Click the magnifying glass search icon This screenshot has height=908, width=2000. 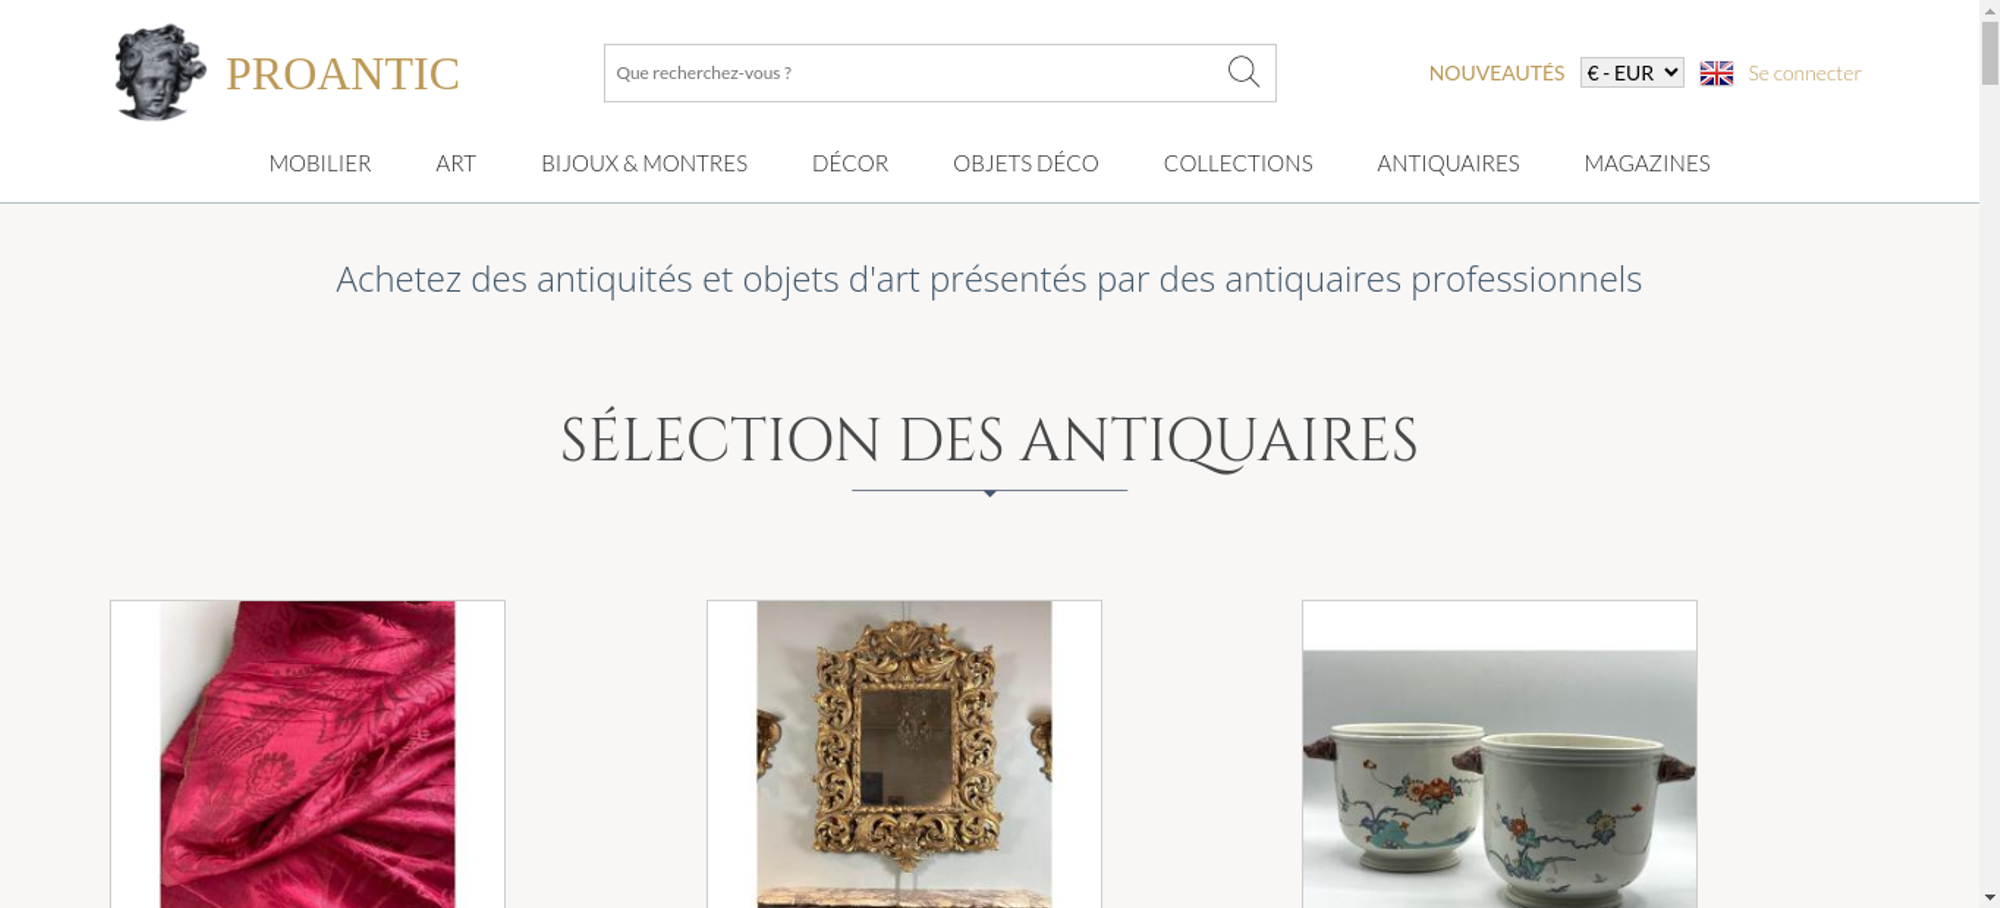(1243, 72)
